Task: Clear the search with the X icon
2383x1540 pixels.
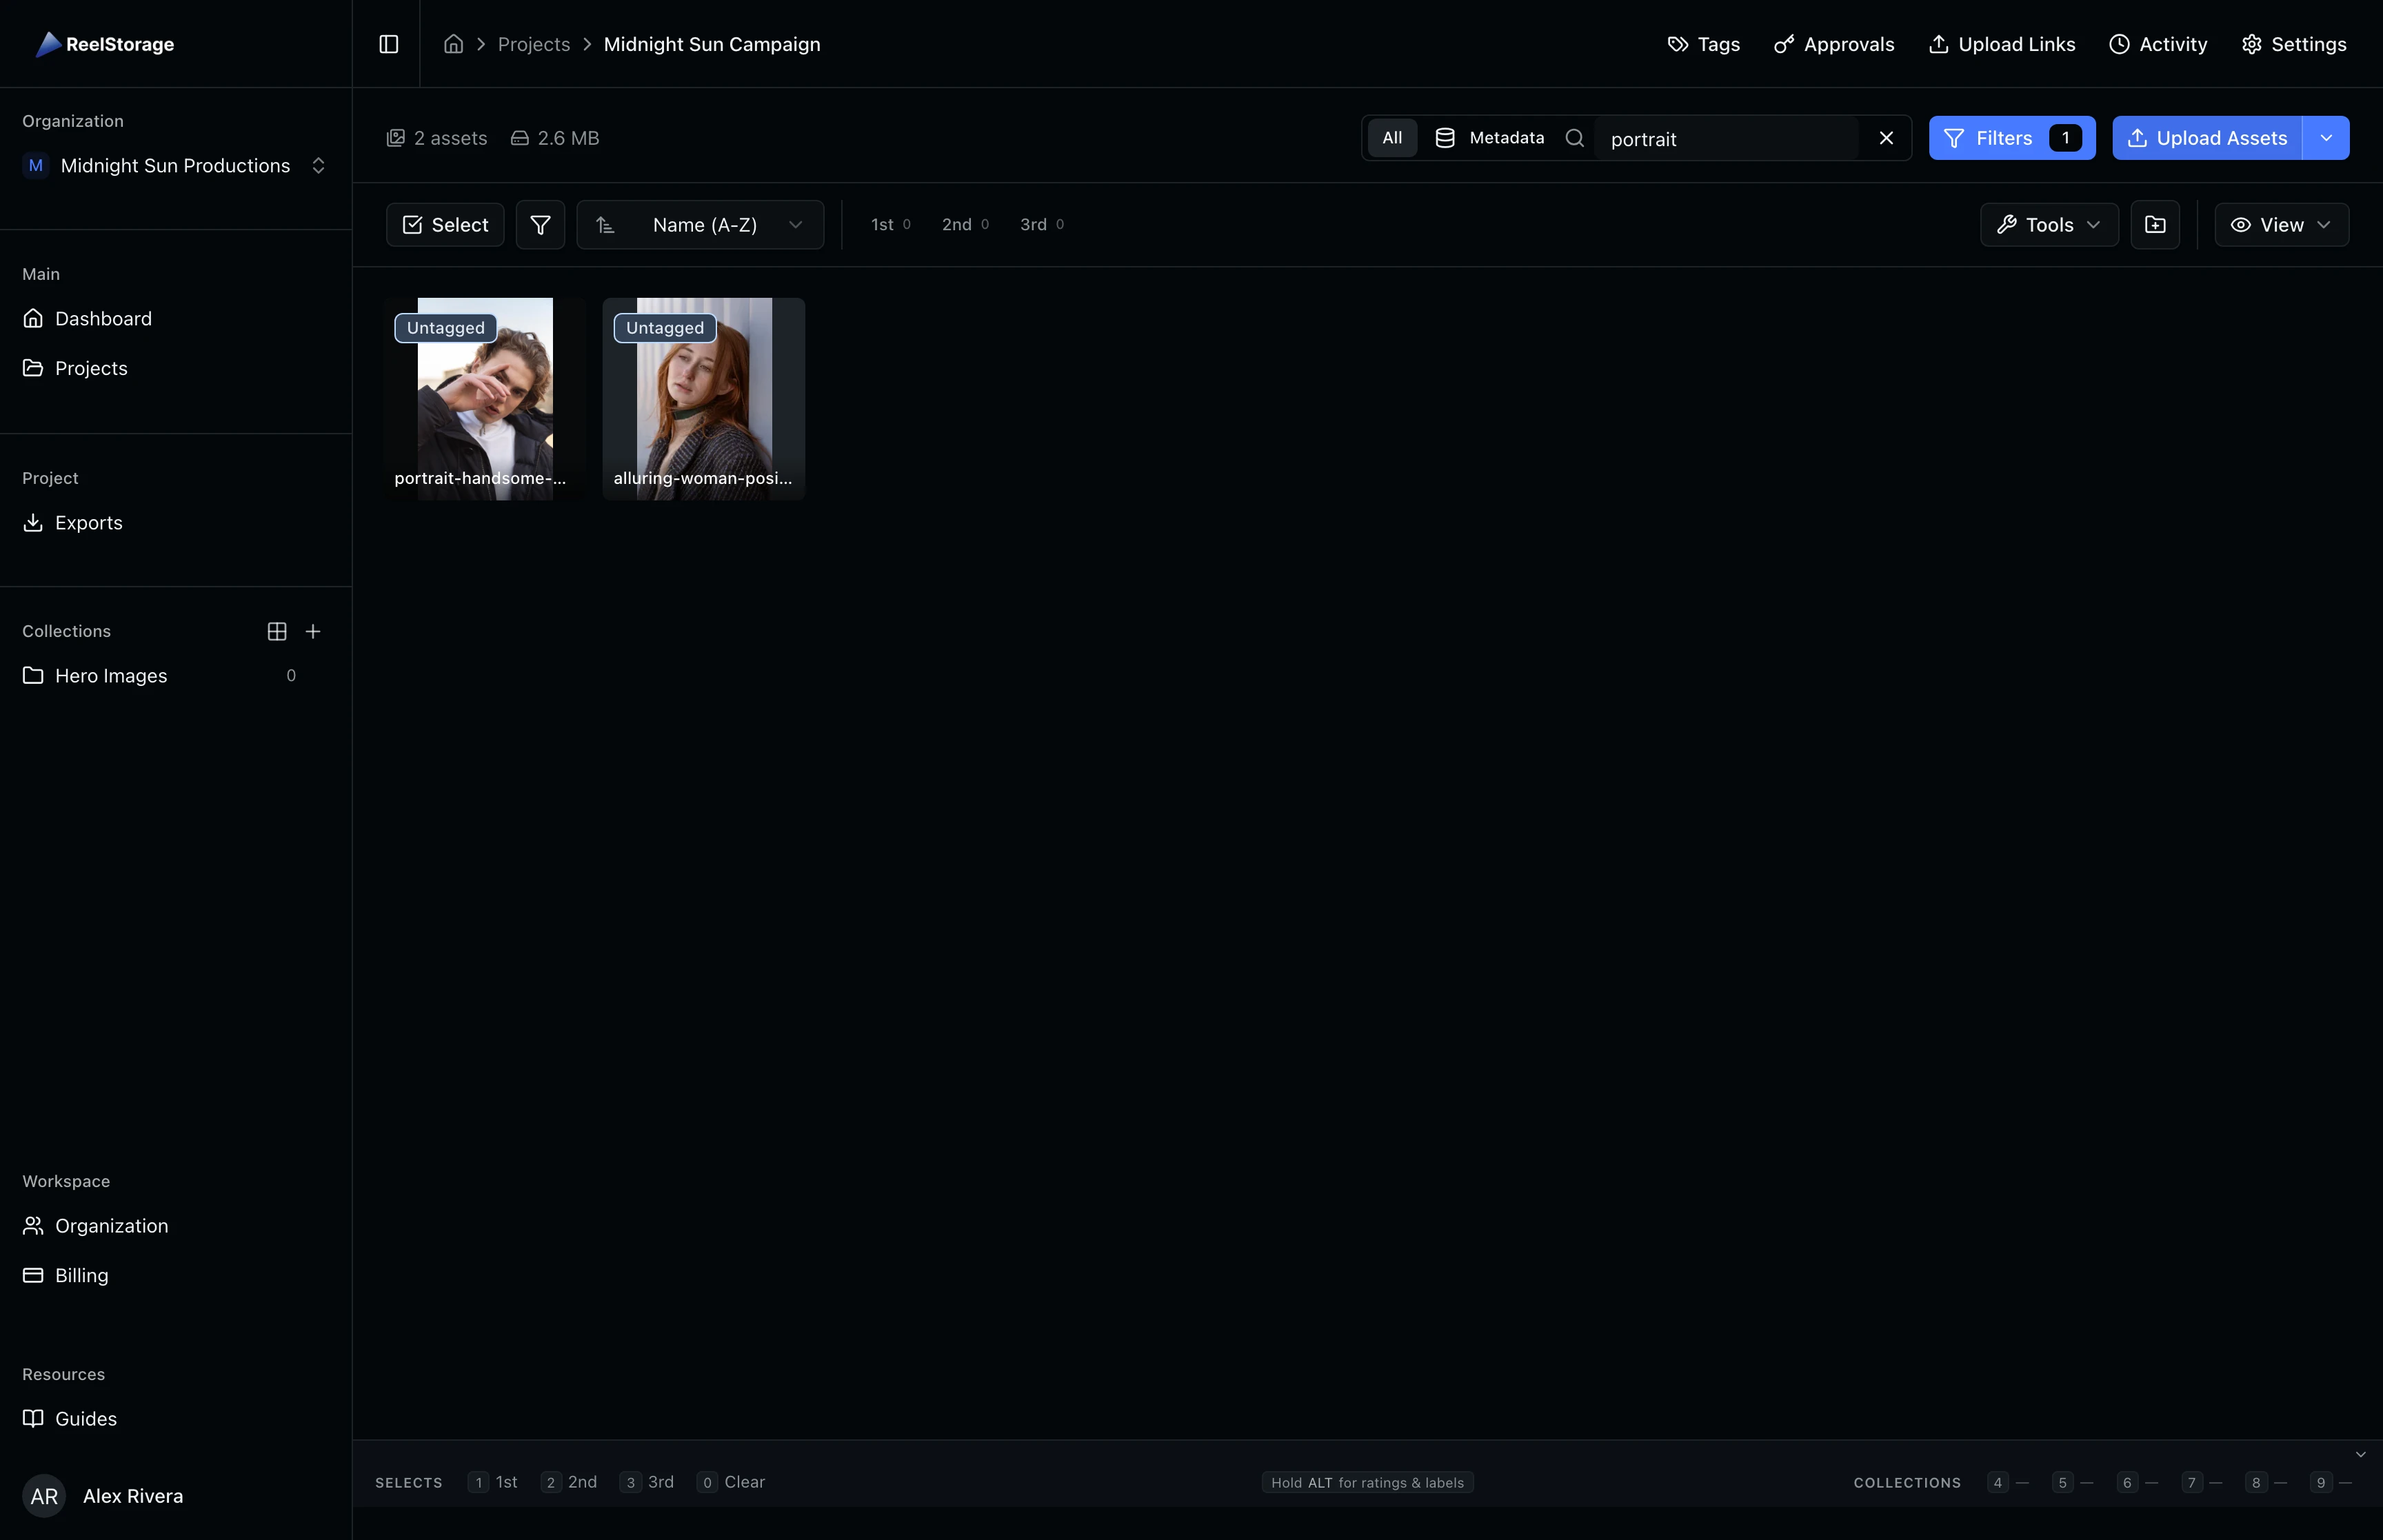Action: click(x=1886, y=138)
